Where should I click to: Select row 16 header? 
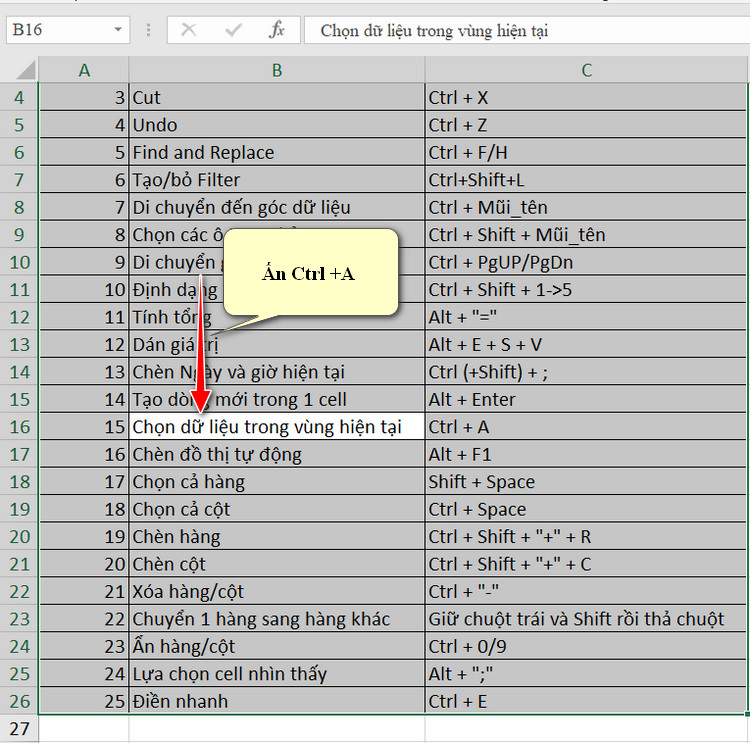pyautogui.click(x=19, y=427)
